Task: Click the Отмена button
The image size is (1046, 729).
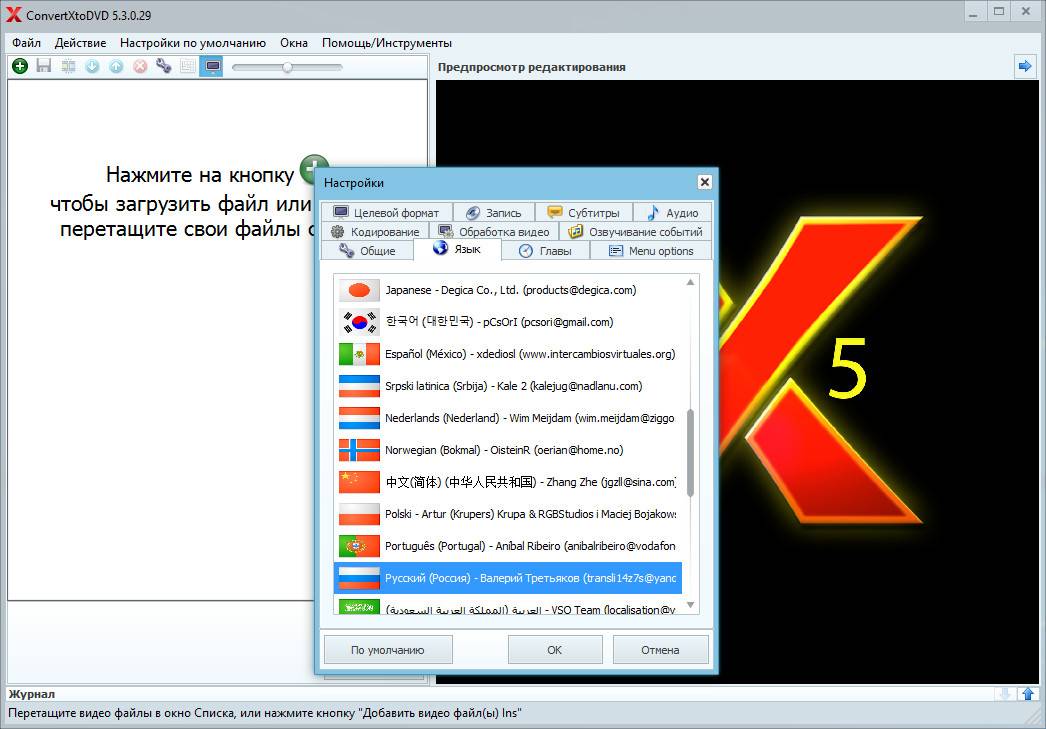Action: point(660,650)
